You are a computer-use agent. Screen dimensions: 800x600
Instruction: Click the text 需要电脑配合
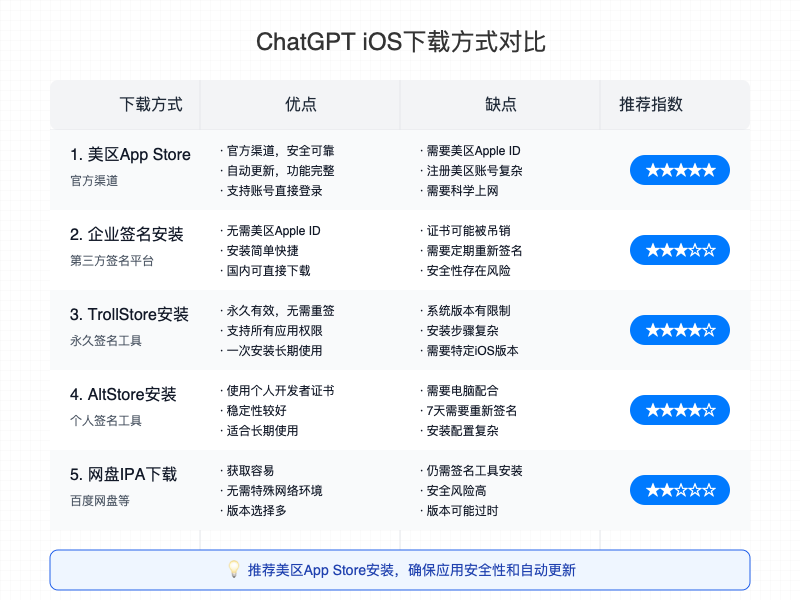[x=462, y=390]
